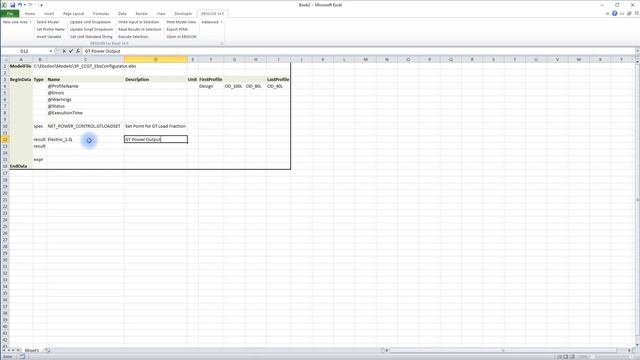Image resolution: width=640 pixels, height=360 pixels.
Task: Switch to the View ribbon tab
Action: [161, 13]
